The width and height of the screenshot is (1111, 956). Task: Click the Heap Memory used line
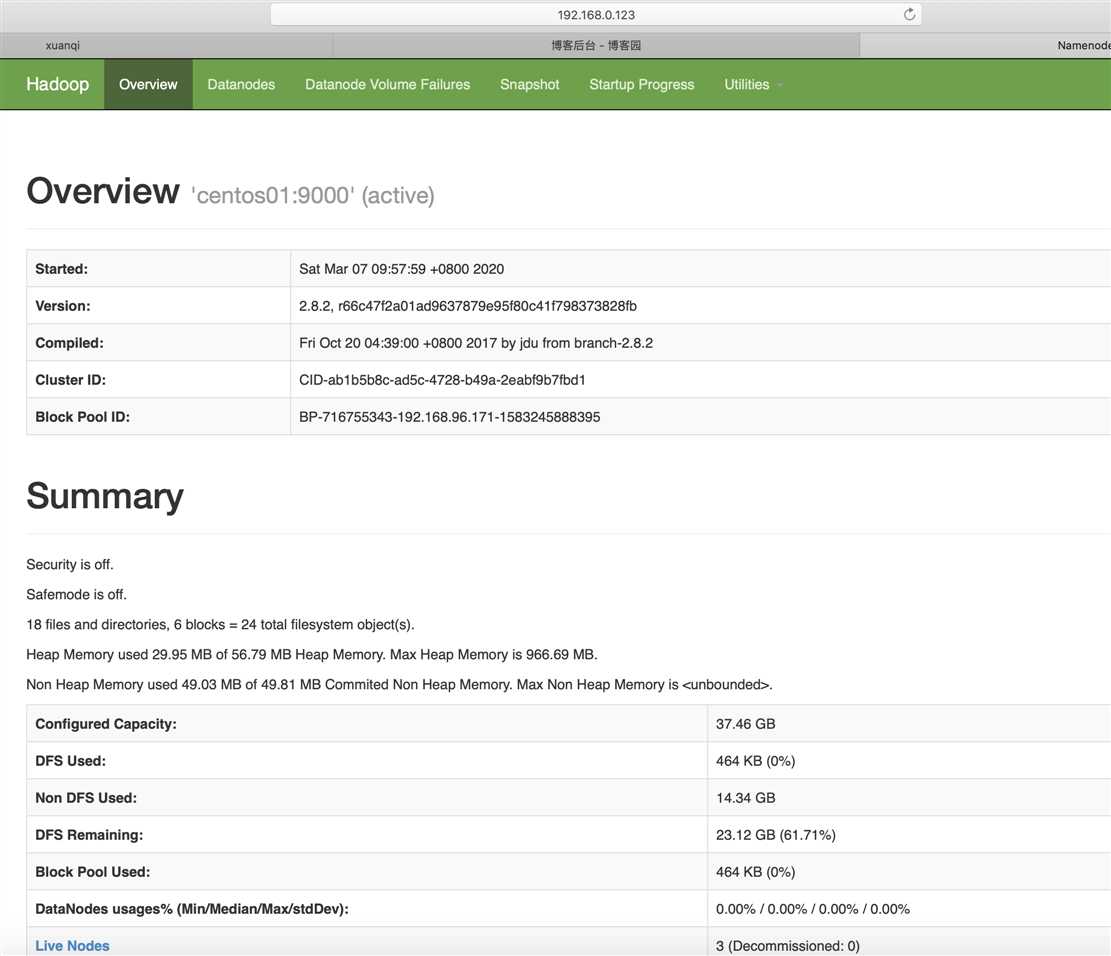point(312,654)
